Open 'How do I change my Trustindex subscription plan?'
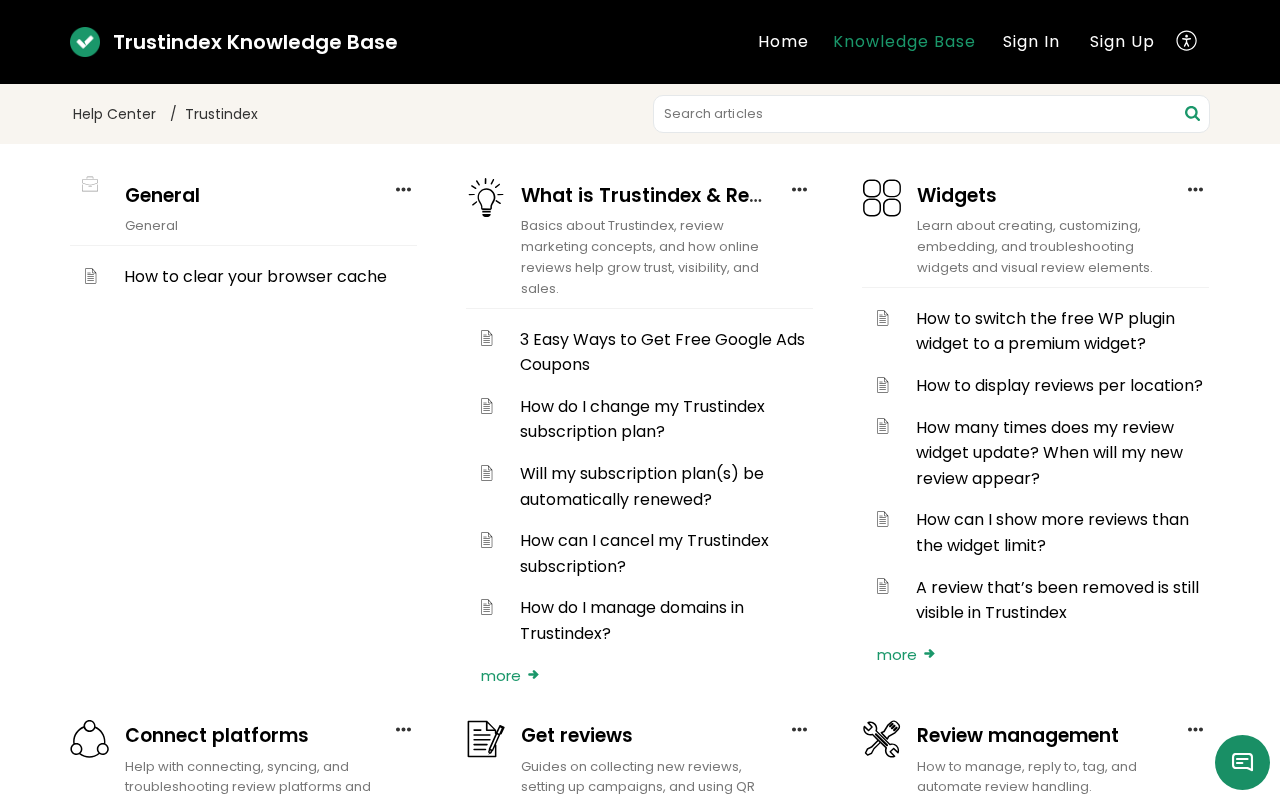The height and width of the screenshot is (800, 1280). 642,419
